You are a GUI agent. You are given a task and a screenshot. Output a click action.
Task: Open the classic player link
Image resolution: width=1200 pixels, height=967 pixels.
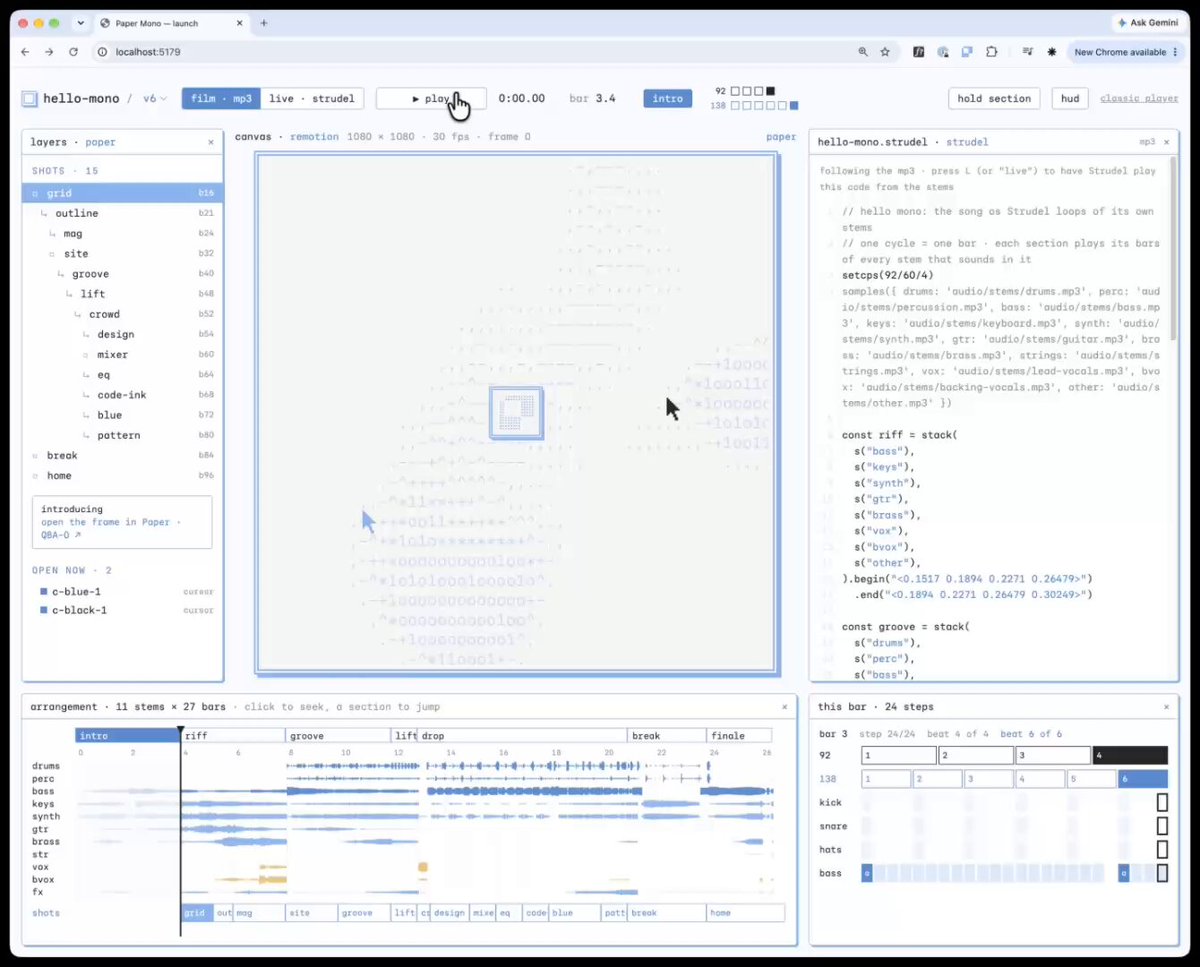click(x=1139, y=99)
